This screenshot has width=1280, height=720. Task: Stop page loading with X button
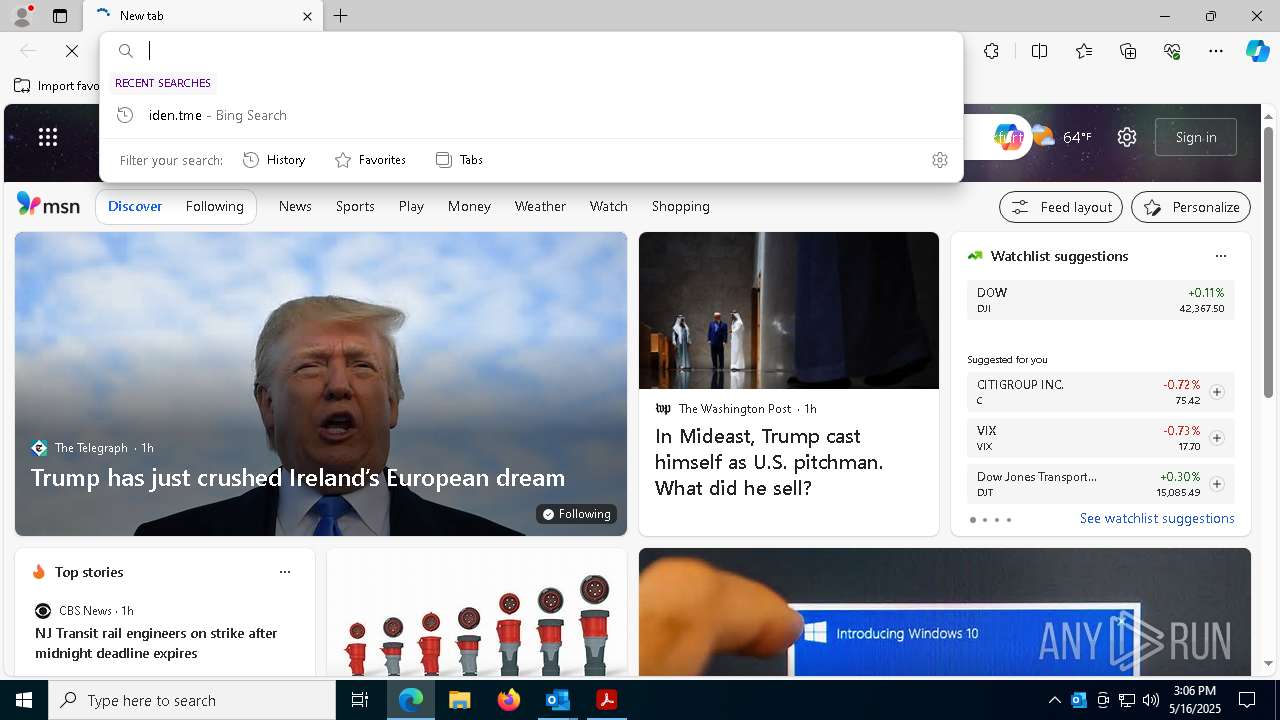pos(72,51)
